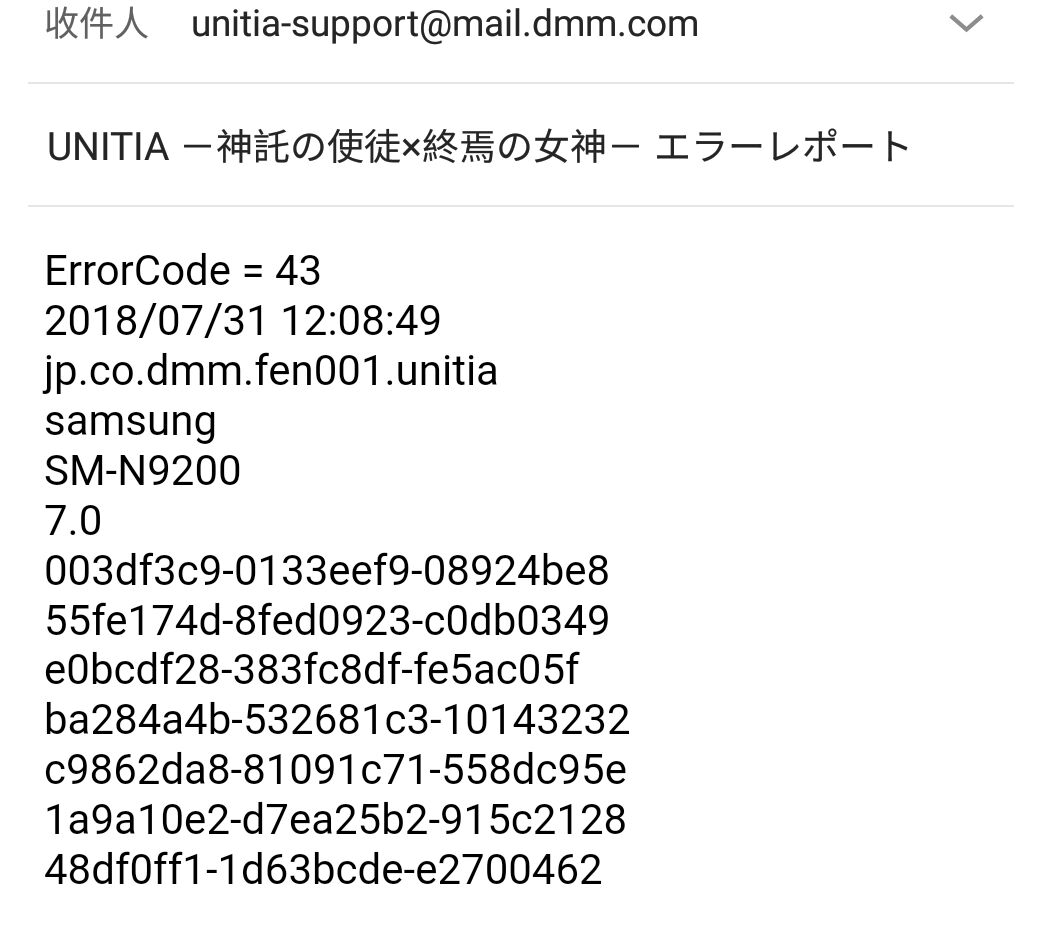Click the word UNITIA in the subject
This screenshot has width=1044, height=939.
(x=108, y=147)
